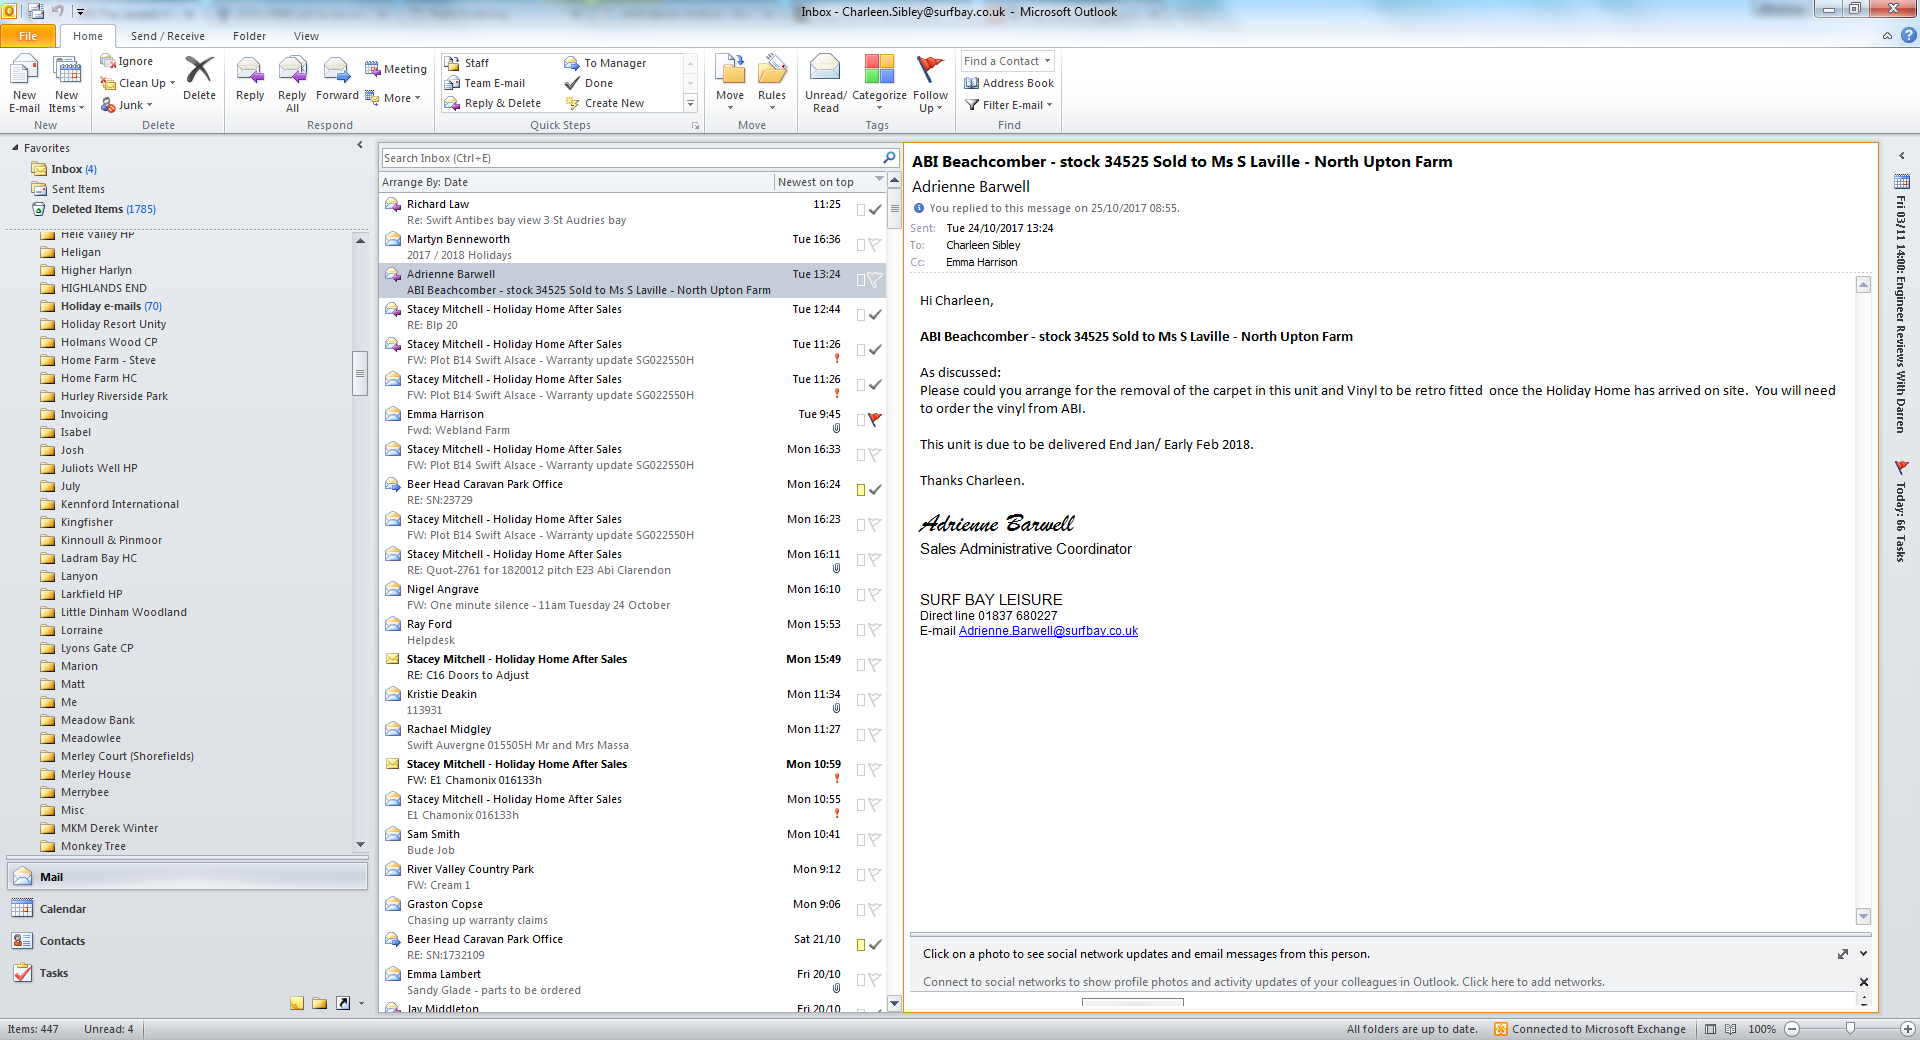This screenshot has height=1040, width=1920.
Task: Reply to the selected email
Action: 250,78
